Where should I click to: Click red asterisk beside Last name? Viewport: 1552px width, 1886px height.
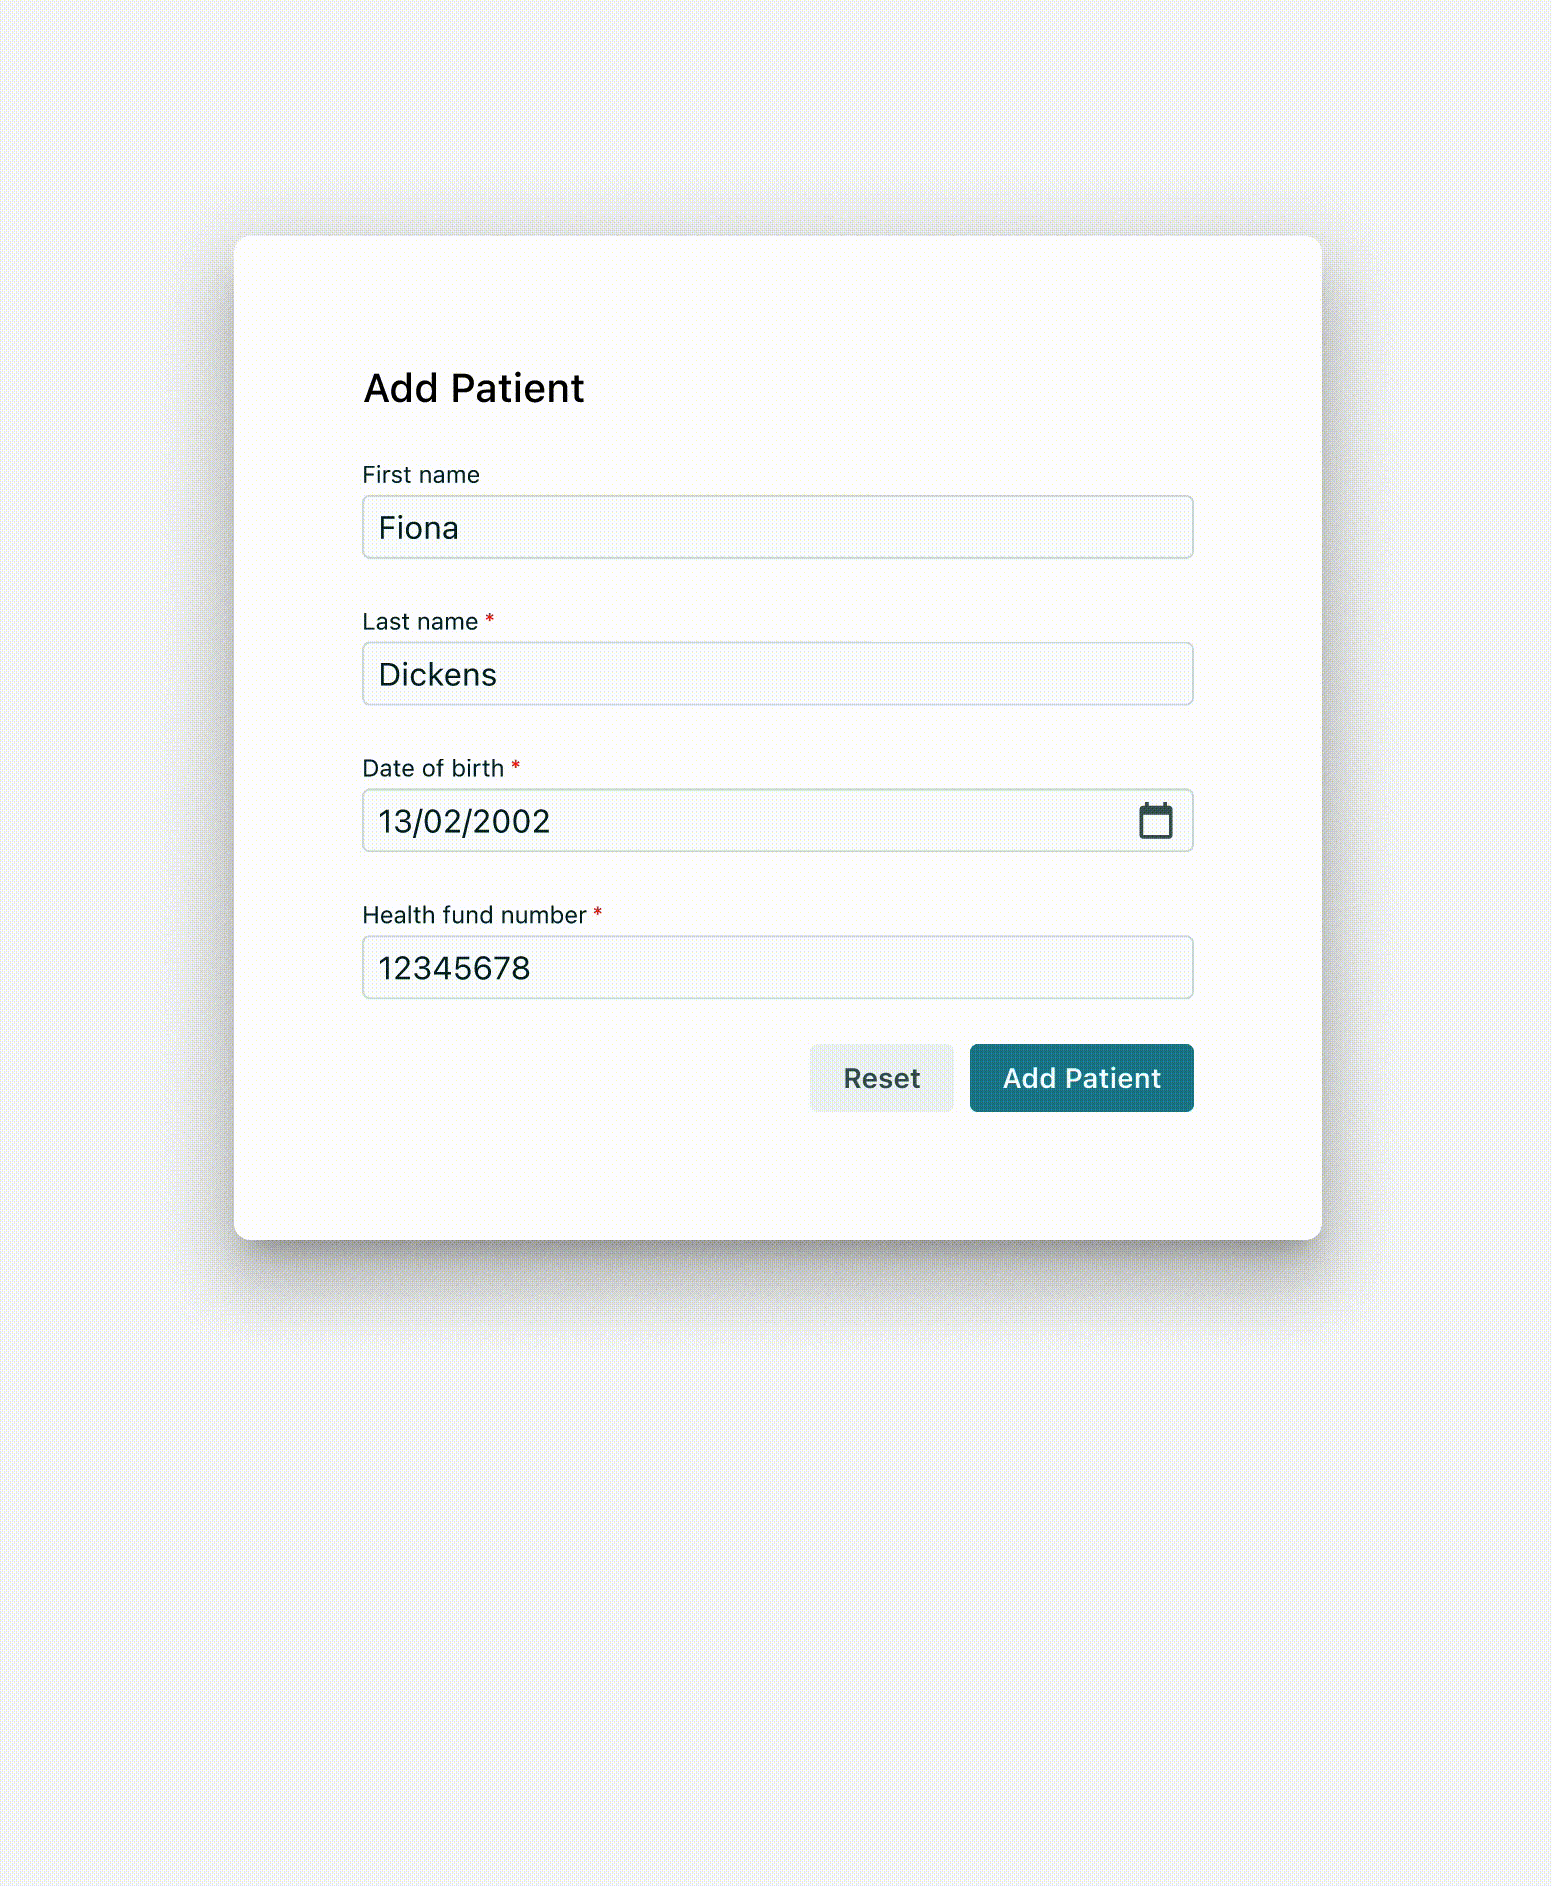pyautogui.click(x=490, y=619)
